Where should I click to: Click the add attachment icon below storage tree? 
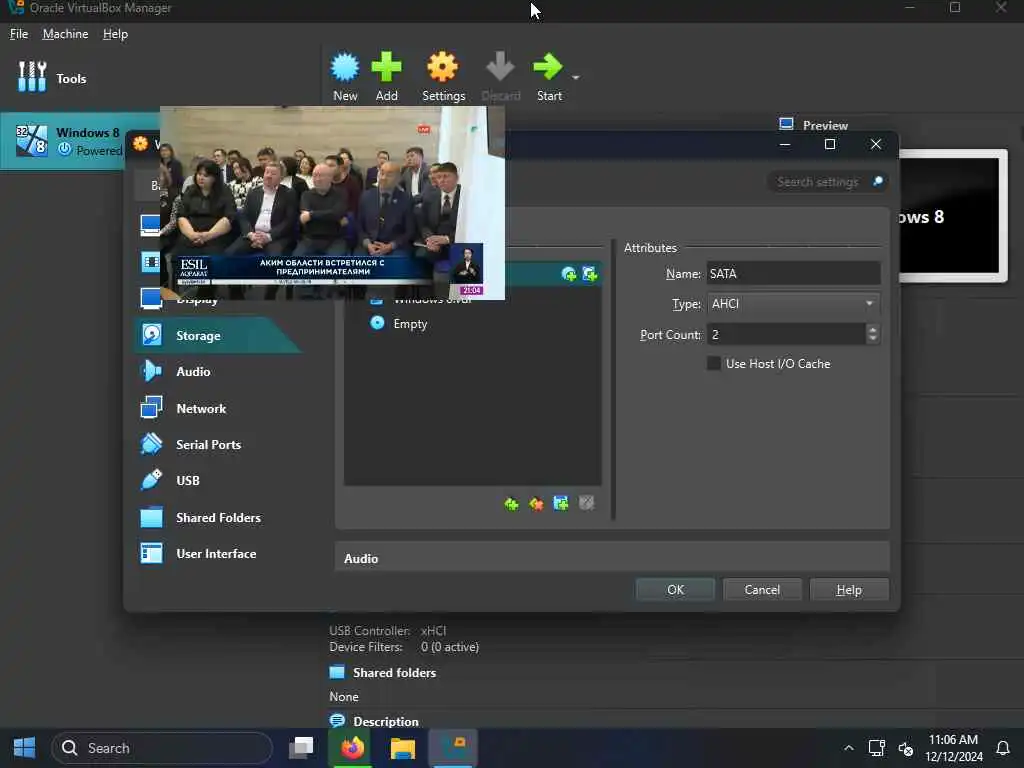tap(561, 504)
